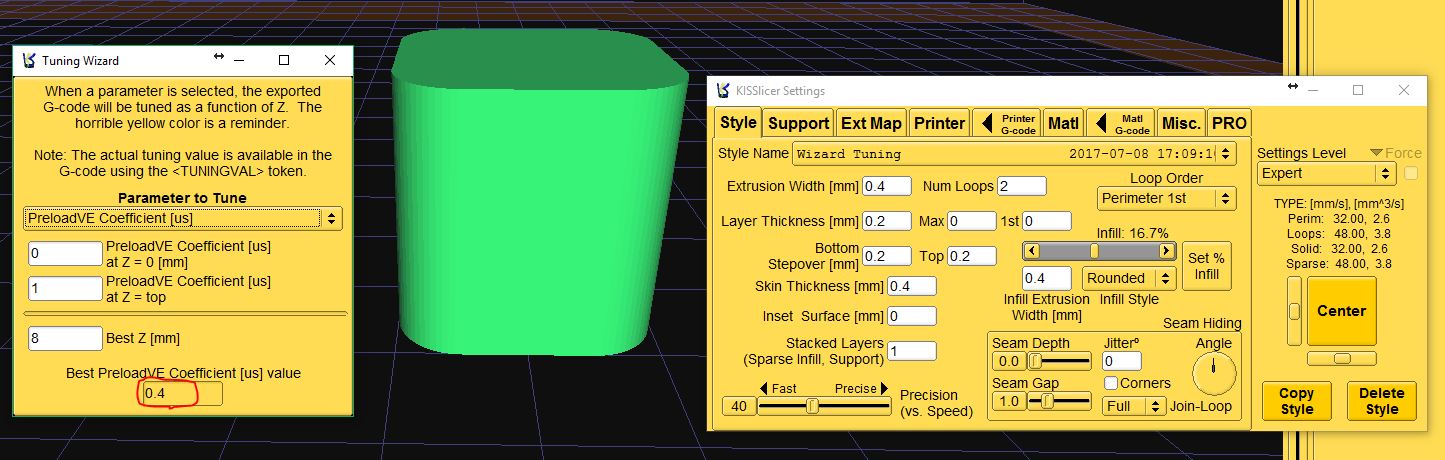Open the Parameter to Tune dropdown

click(183, 217)
